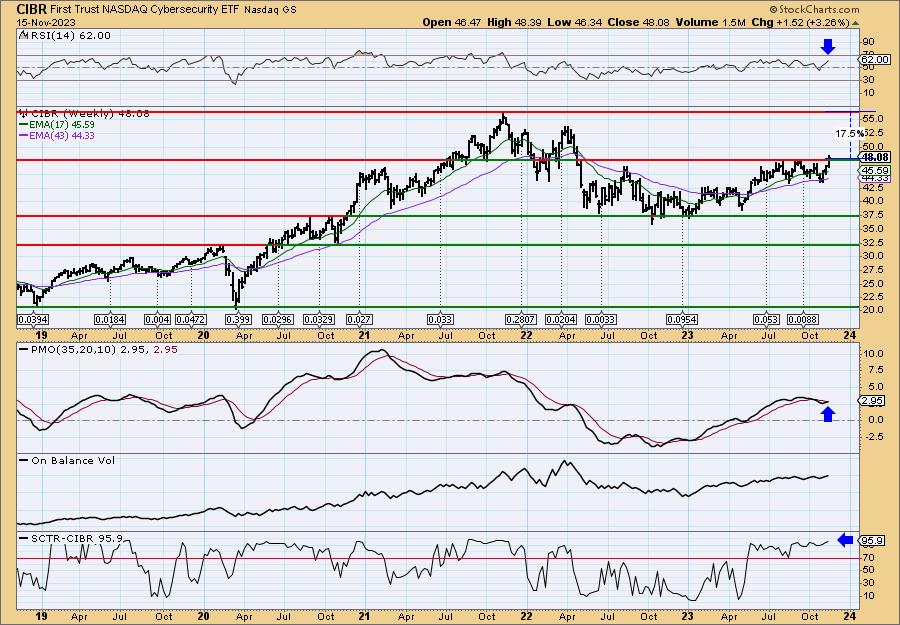Click the SCTR-CIBR 95.9 legend label
The image size is (900, 625).
[x=71, y=538]
